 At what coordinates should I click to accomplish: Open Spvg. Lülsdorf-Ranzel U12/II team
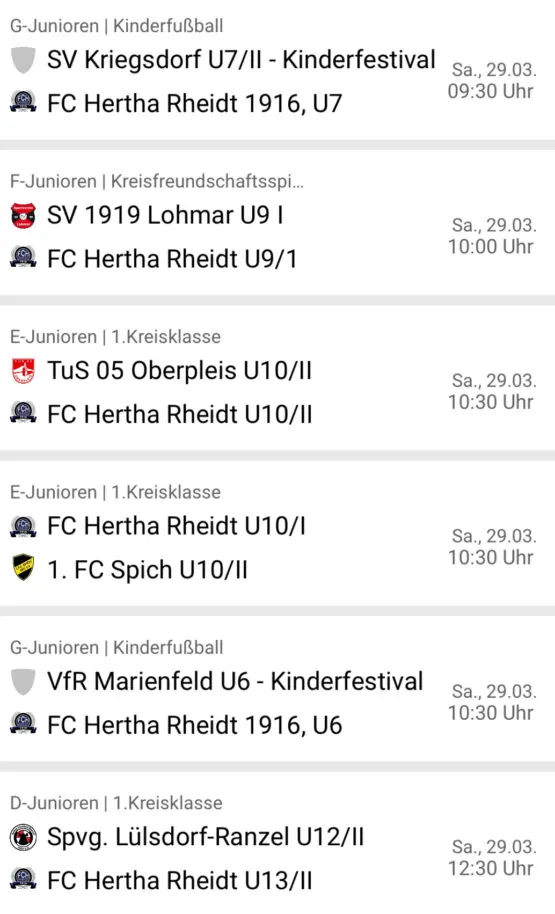206,838
